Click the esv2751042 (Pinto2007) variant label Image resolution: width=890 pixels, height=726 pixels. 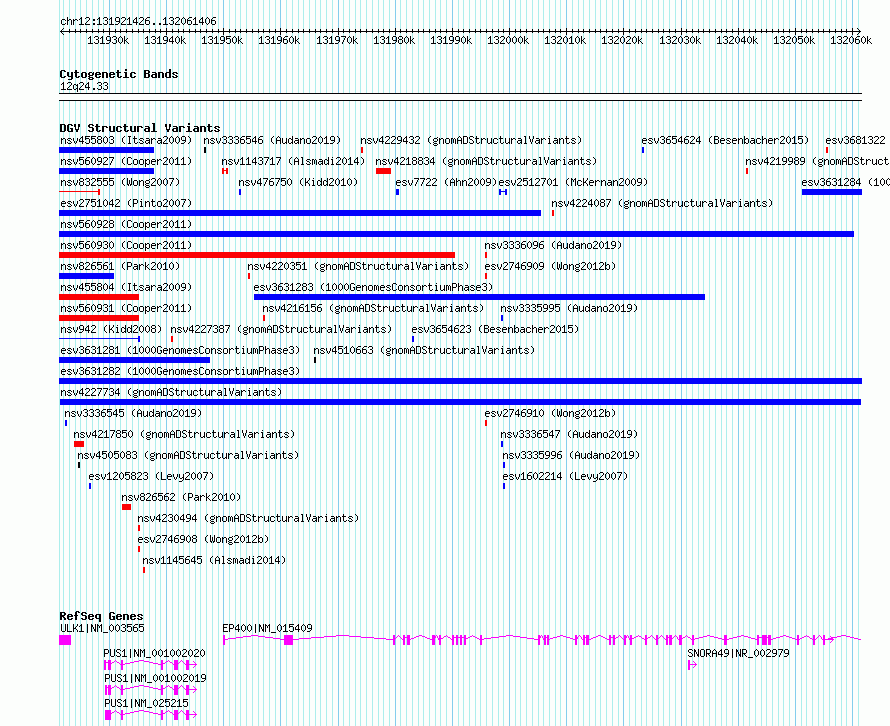(126, 203)
